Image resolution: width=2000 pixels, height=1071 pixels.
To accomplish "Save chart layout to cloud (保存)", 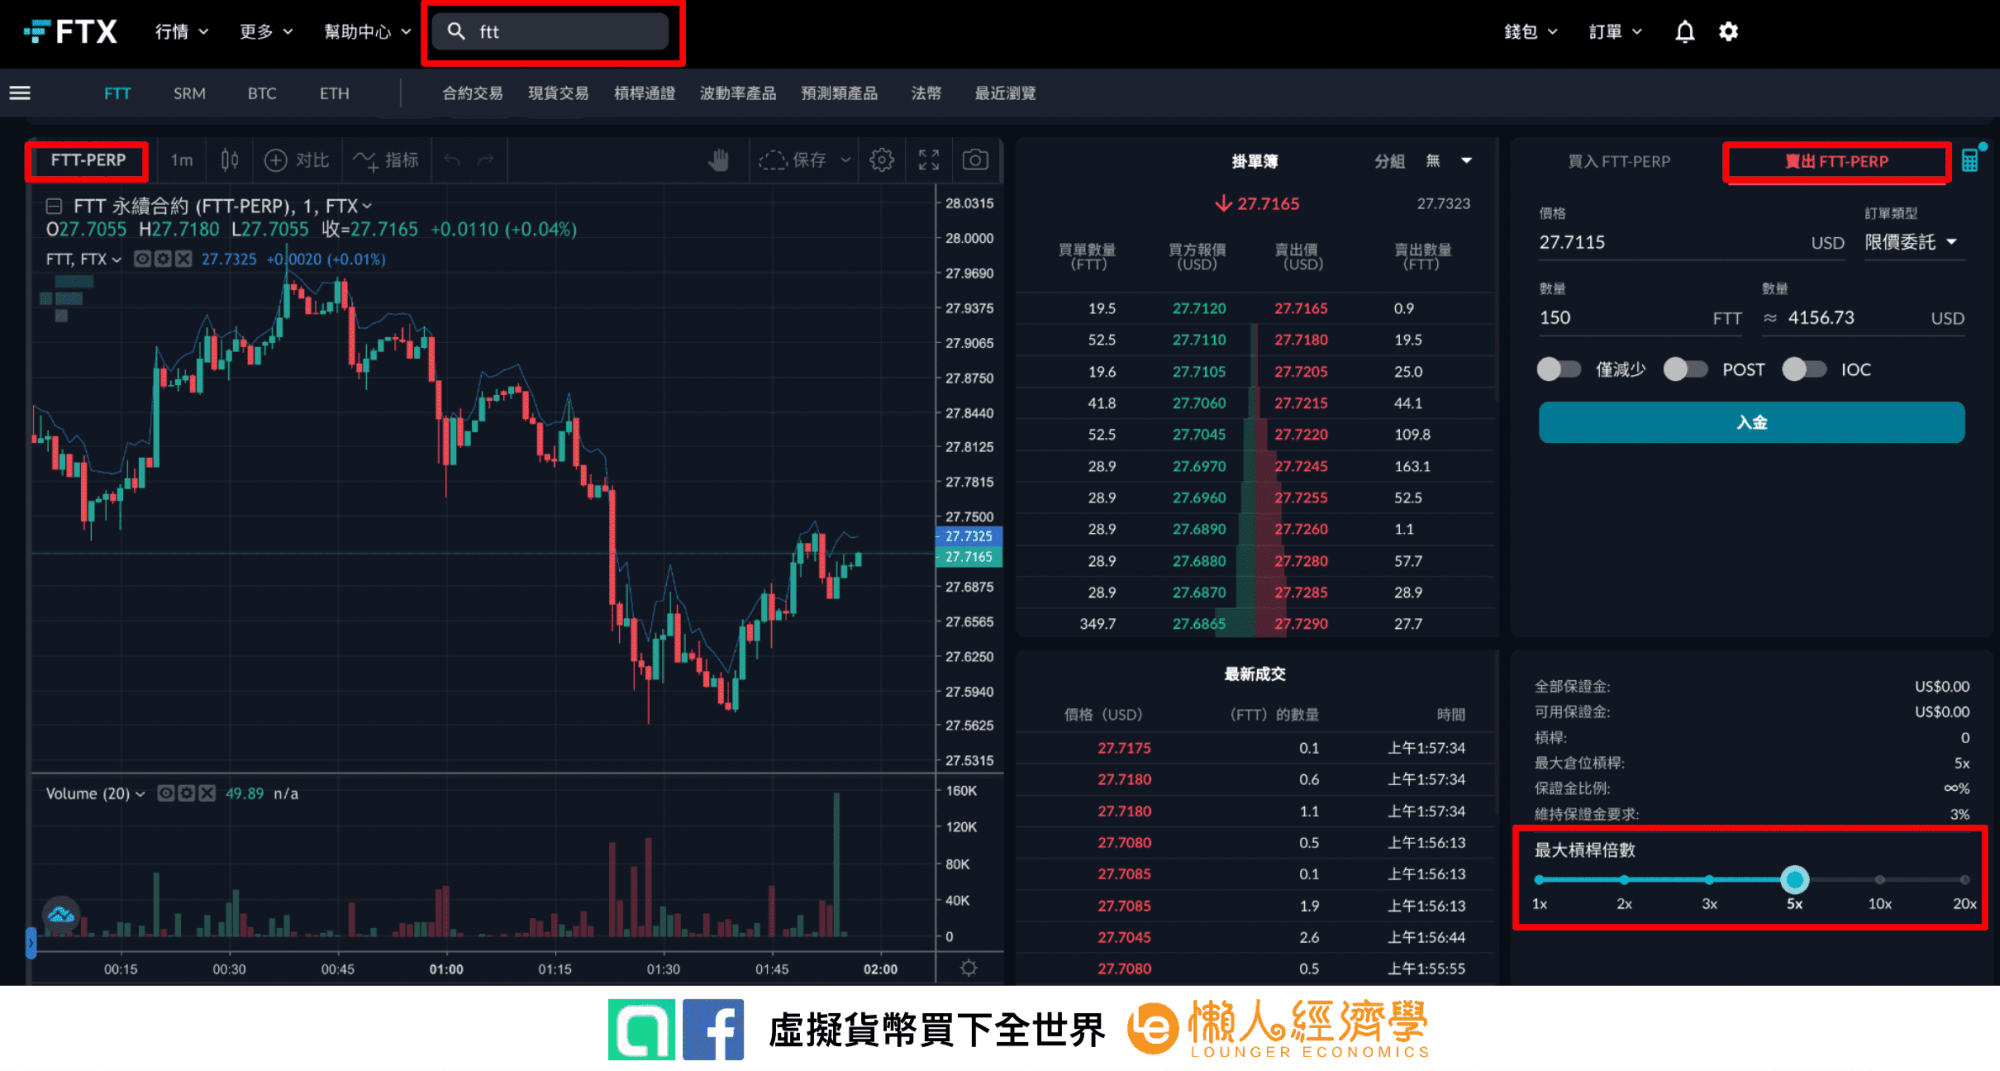I will point(793,160).
